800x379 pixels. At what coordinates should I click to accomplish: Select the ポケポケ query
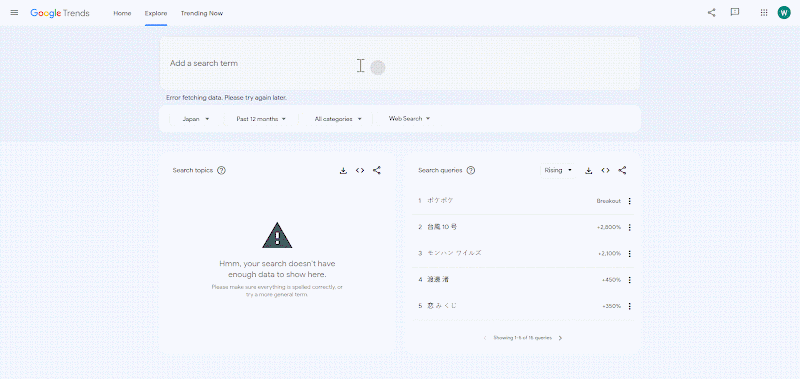coord(440,201)
